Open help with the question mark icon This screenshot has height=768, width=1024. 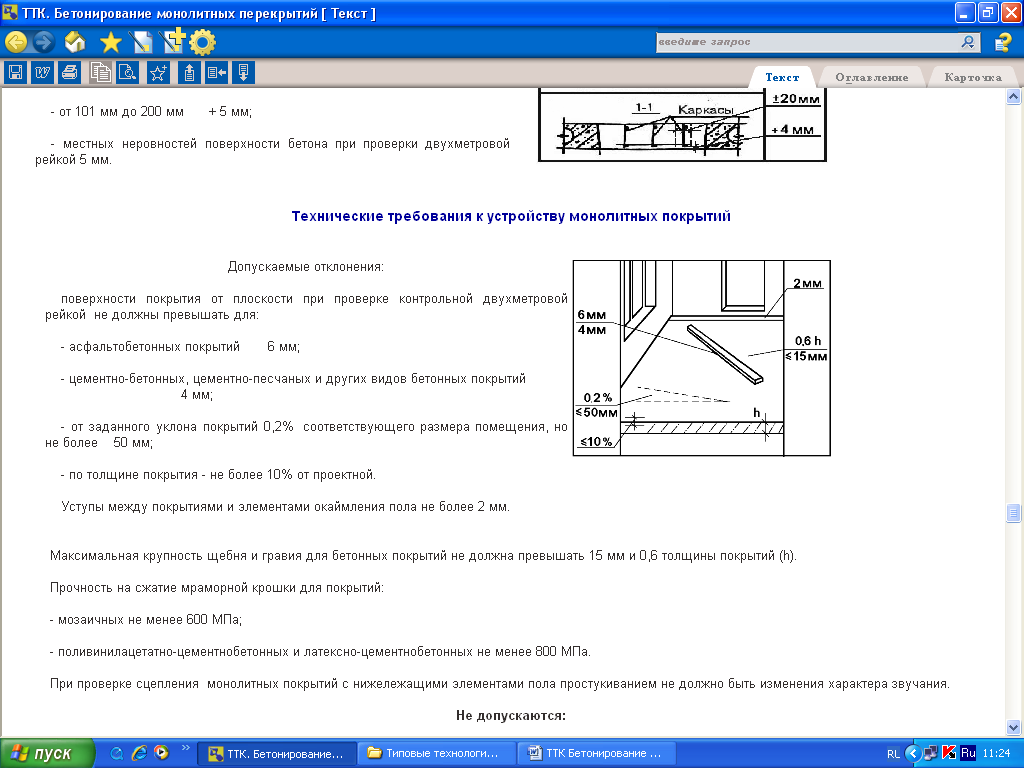(x=1002, y=42)
